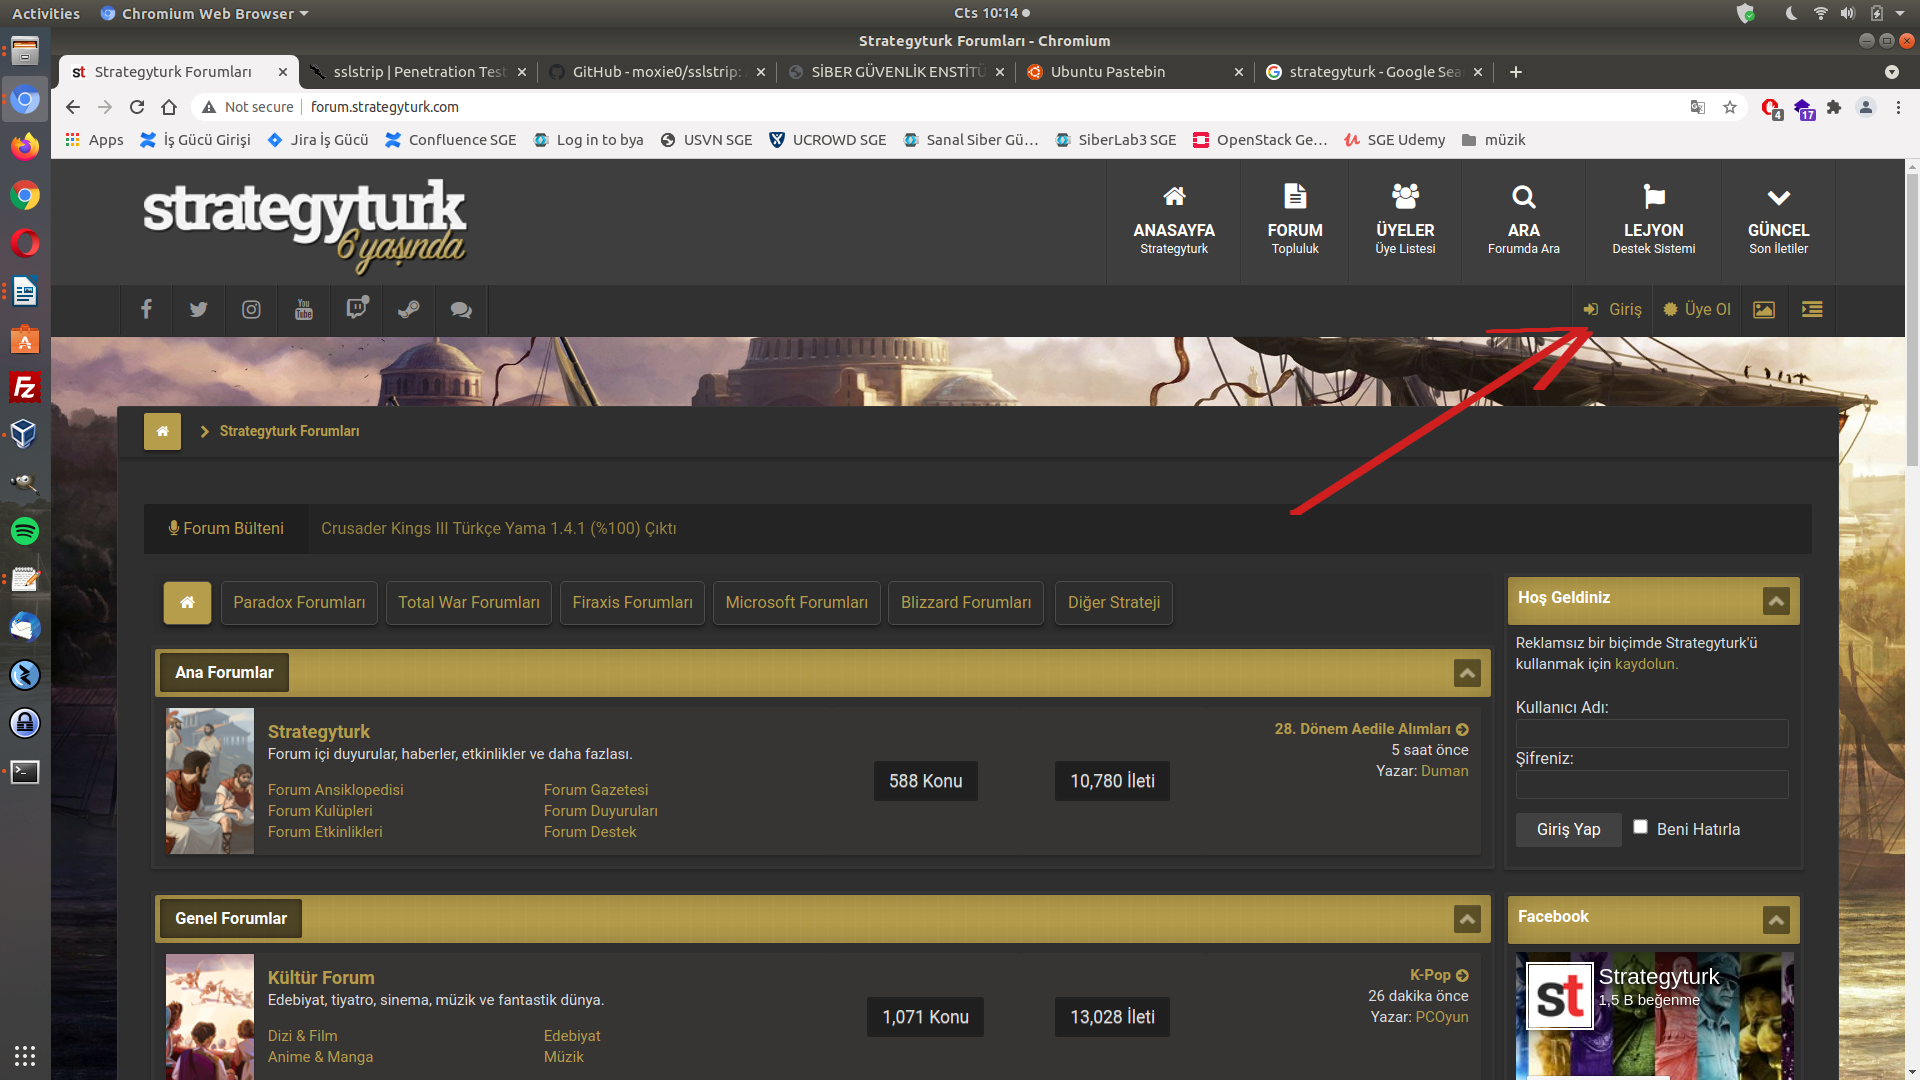
Task: Open the Strategyturk forum thumbnail image
Action: (x=210, y=781)
